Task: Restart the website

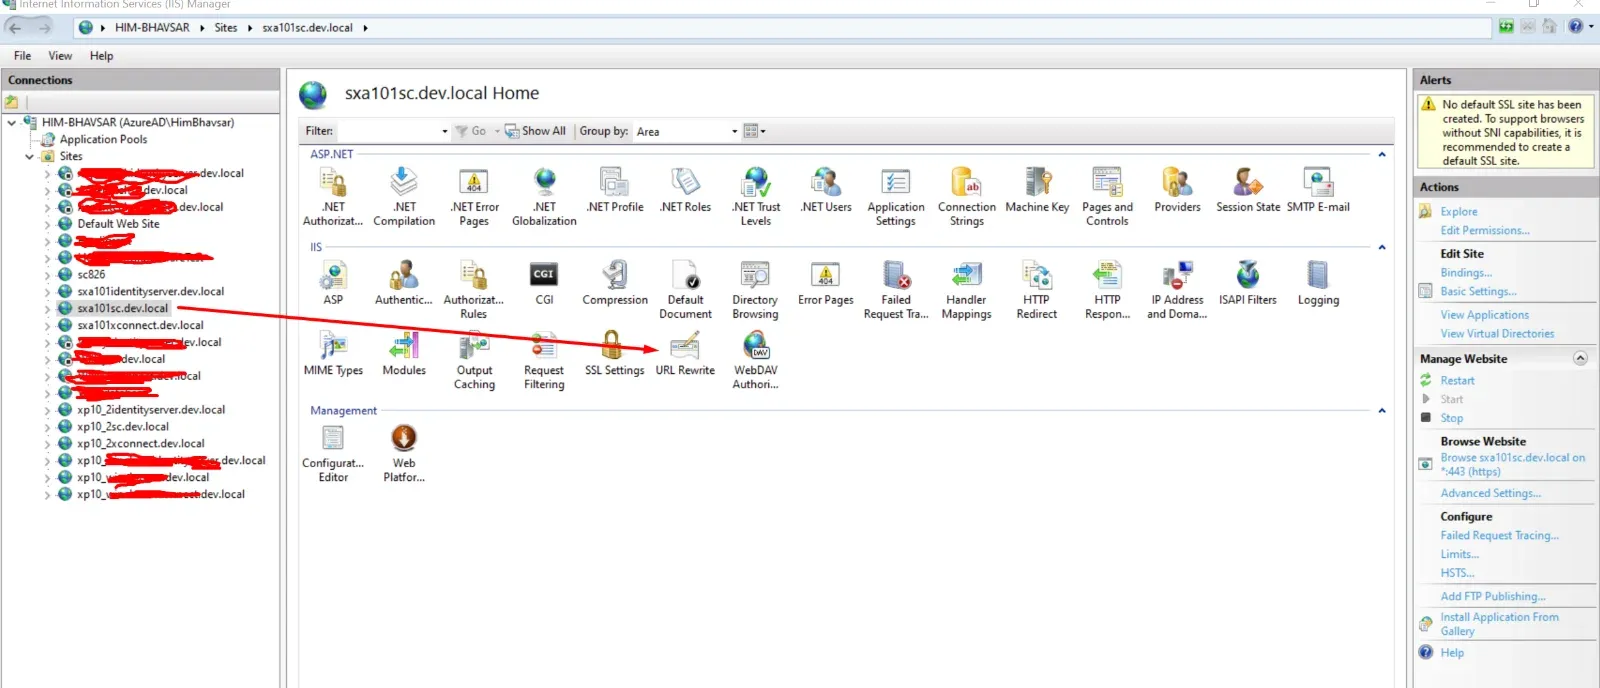Action: pyautogui.click(x=1457, y=381)
